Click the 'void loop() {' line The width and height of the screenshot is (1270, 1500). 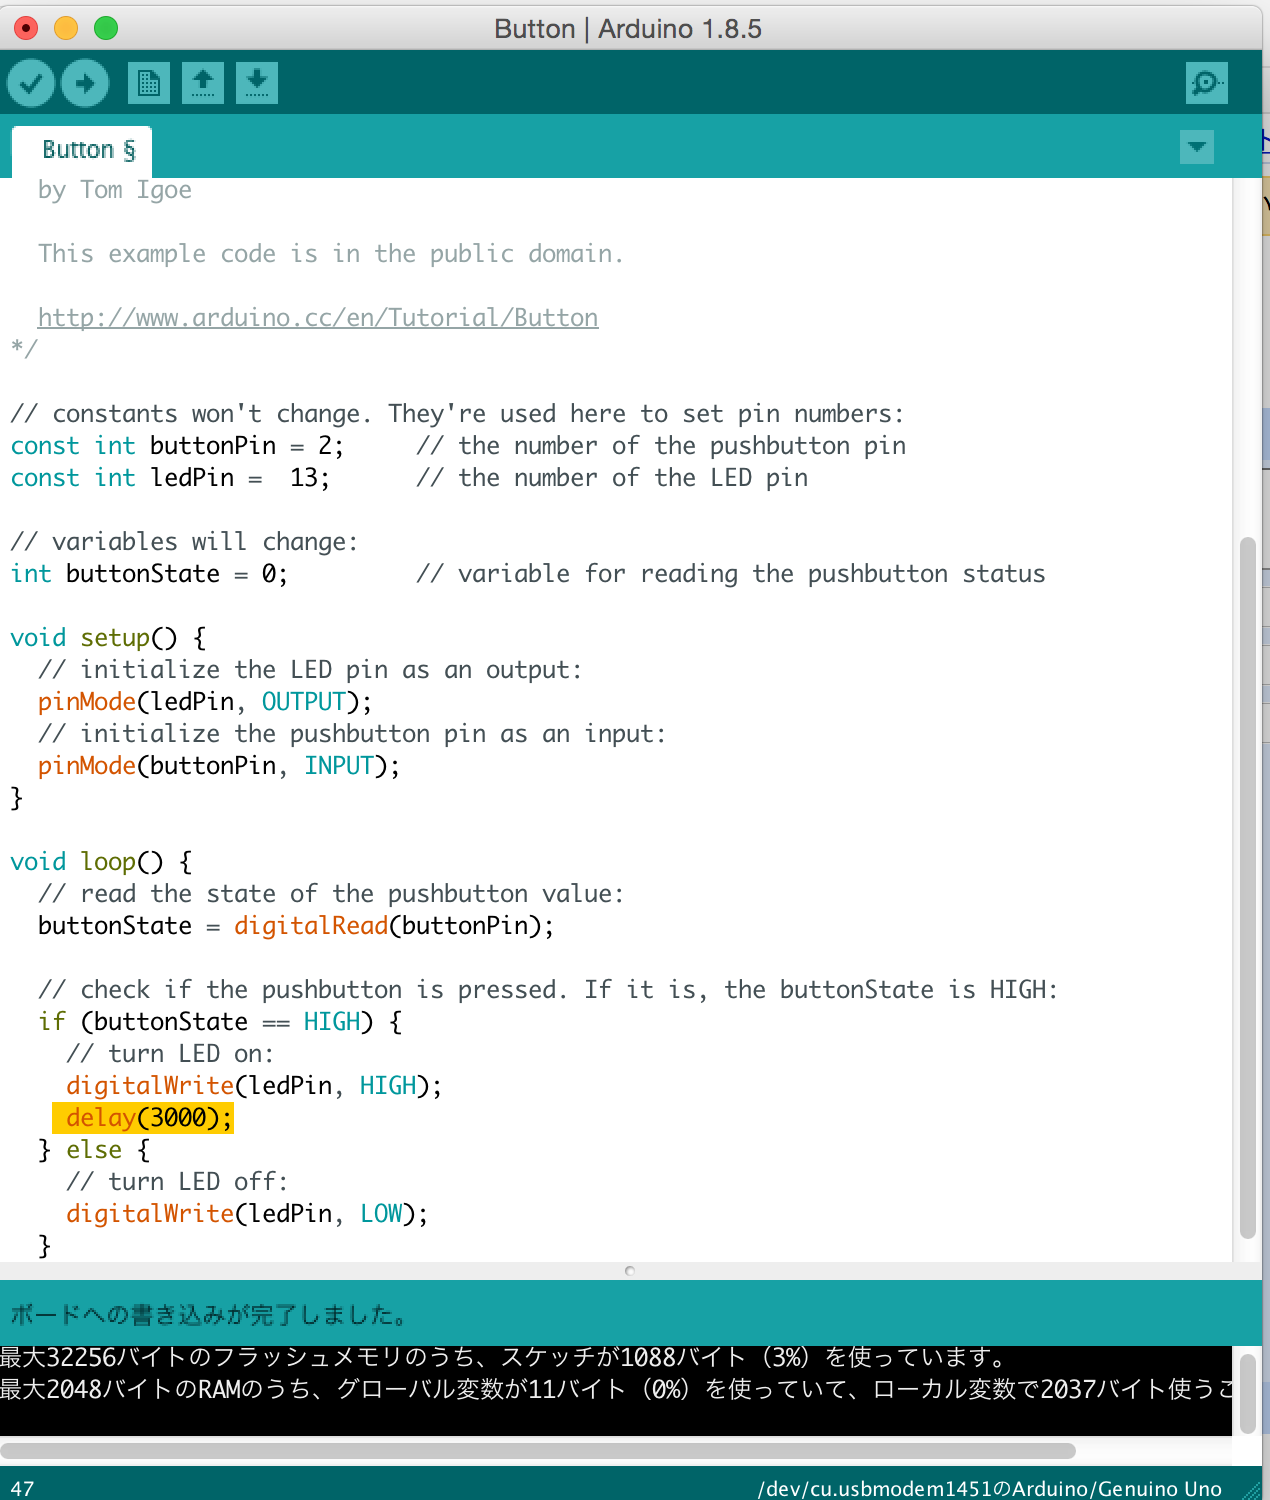(102, 862)
